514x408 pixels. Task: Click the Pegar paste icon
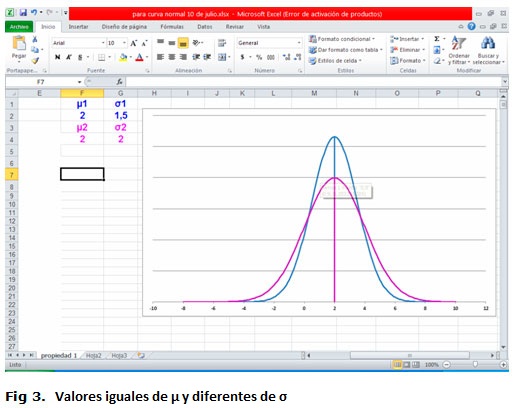19,44
